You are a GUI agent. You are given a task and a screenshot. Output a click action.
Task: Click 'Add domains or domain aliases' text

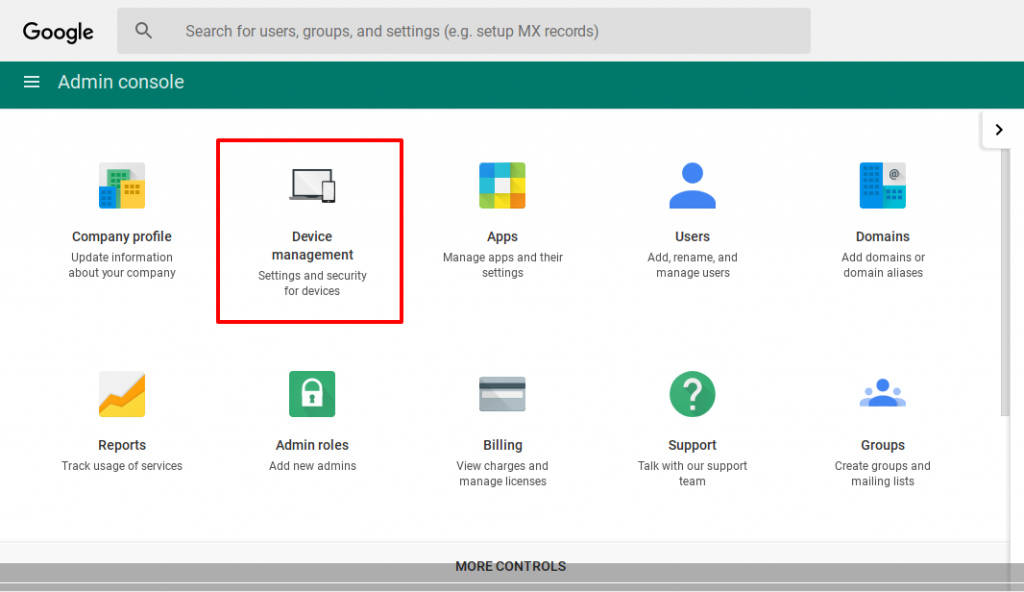883,265
